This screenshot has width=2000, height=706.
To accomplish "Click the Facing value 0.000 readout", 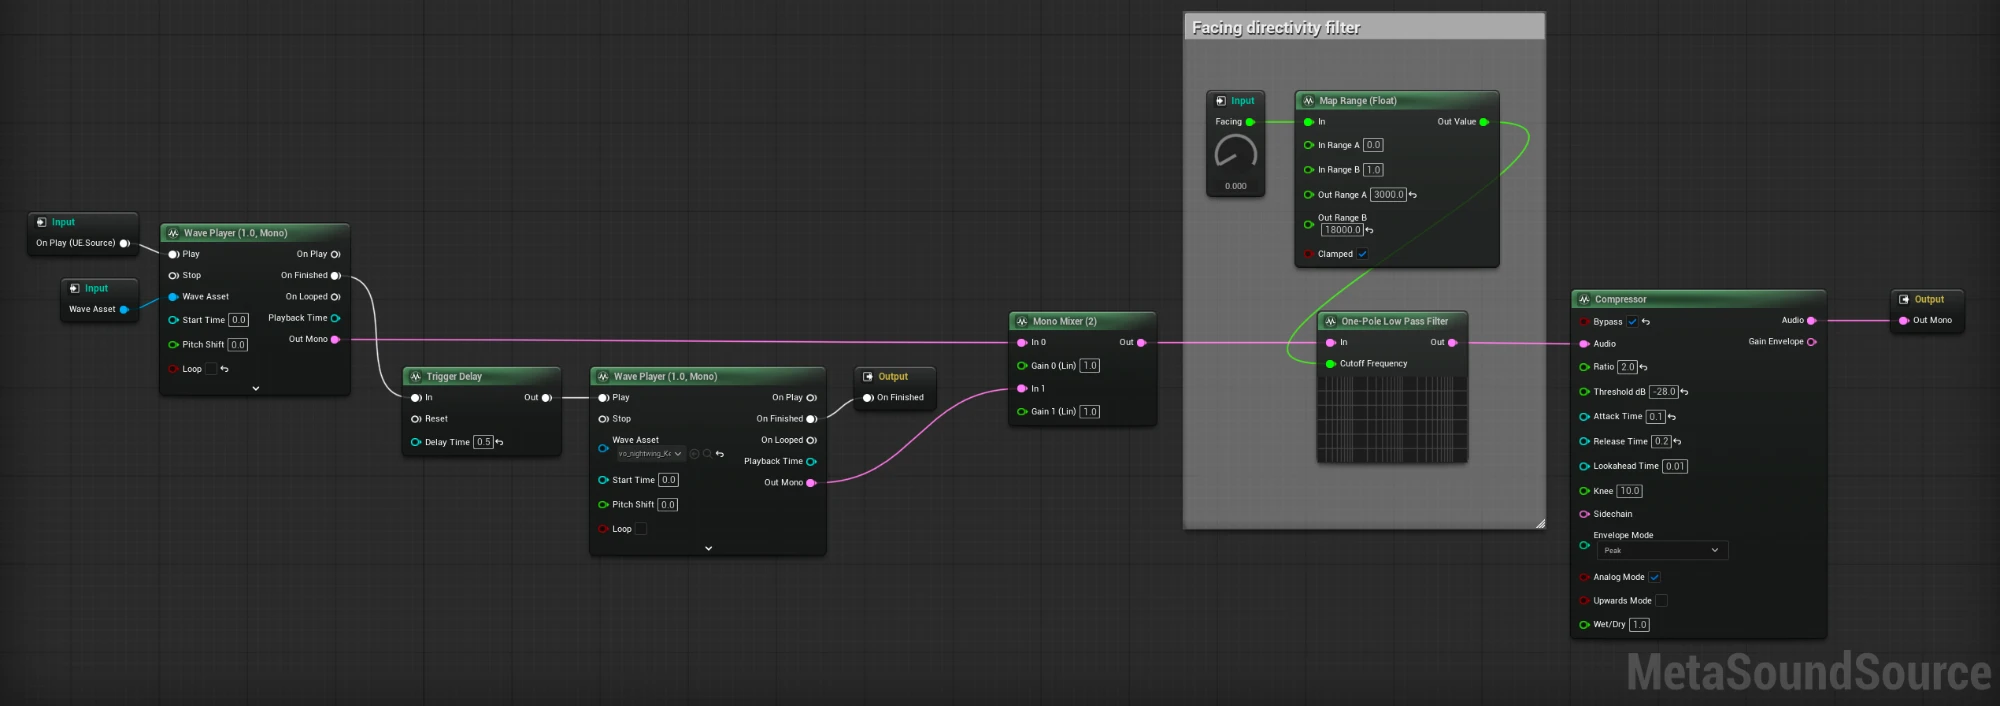I will [x=1236, y=186].
